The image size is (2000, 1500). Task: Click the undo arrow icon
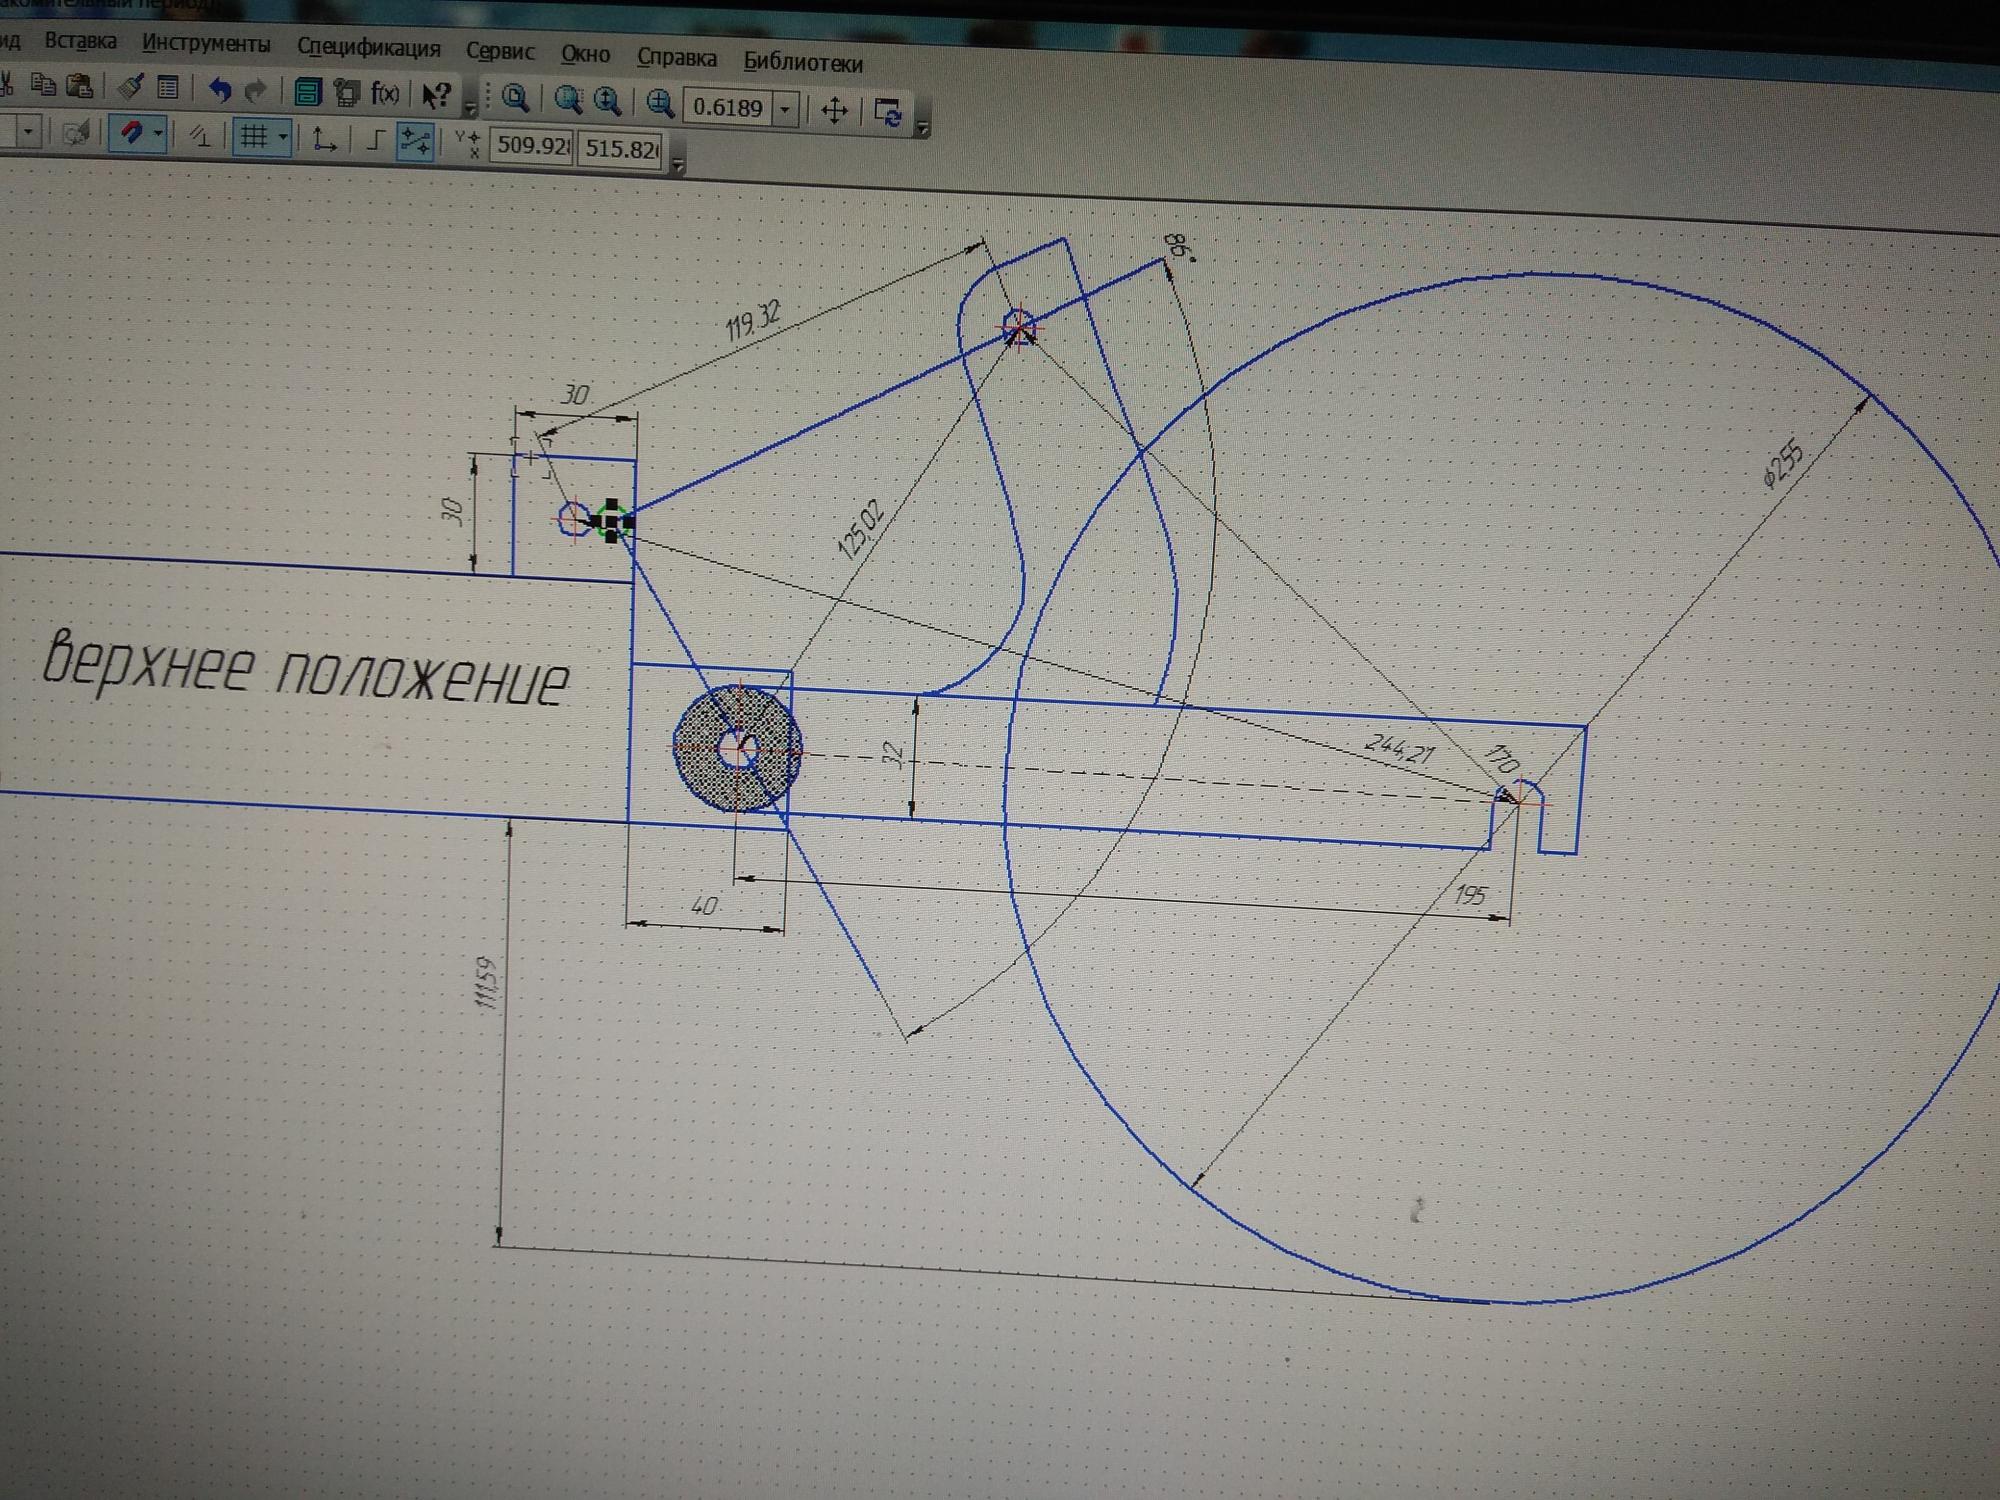click(219, 91)
